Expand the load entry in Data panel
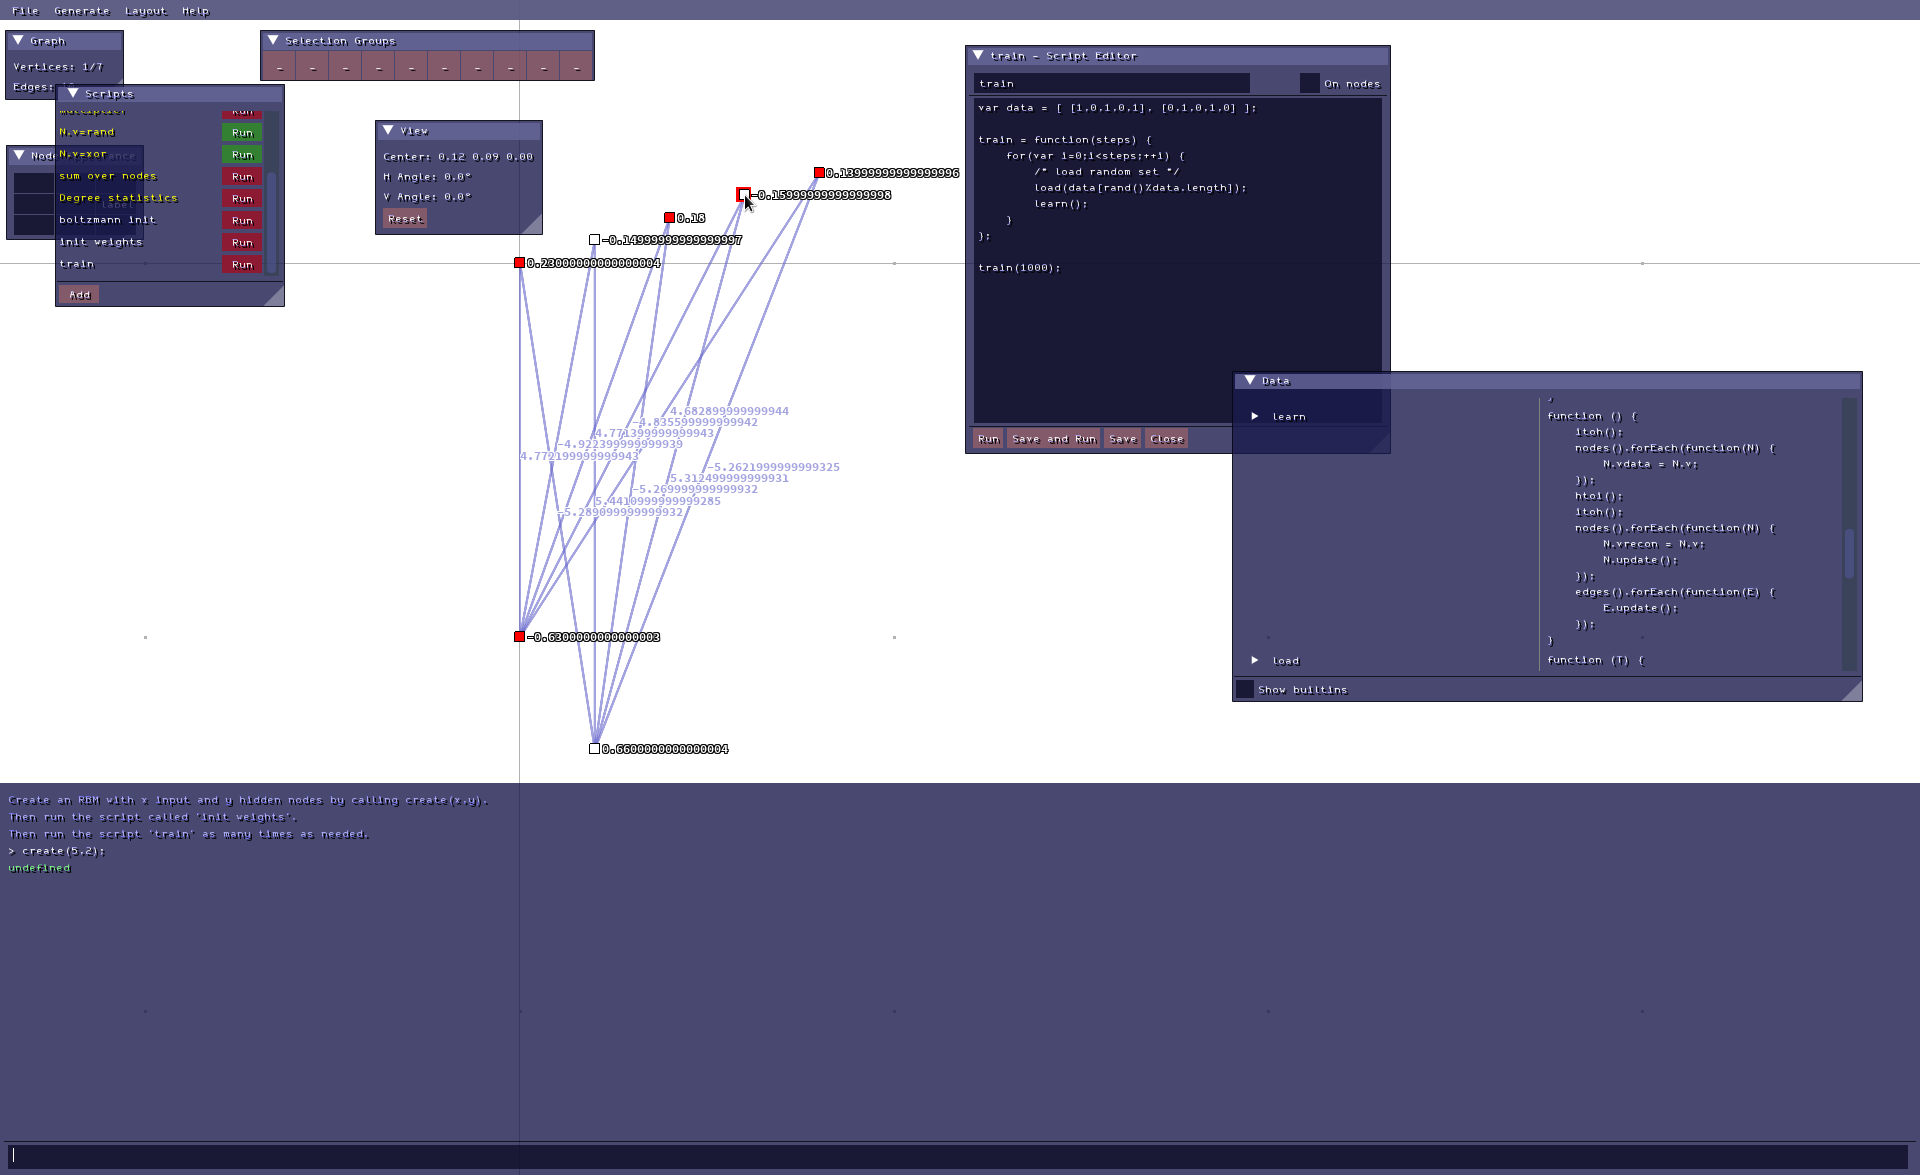The width and height of the screenshot is (1920, 1175). point(1255,661)
